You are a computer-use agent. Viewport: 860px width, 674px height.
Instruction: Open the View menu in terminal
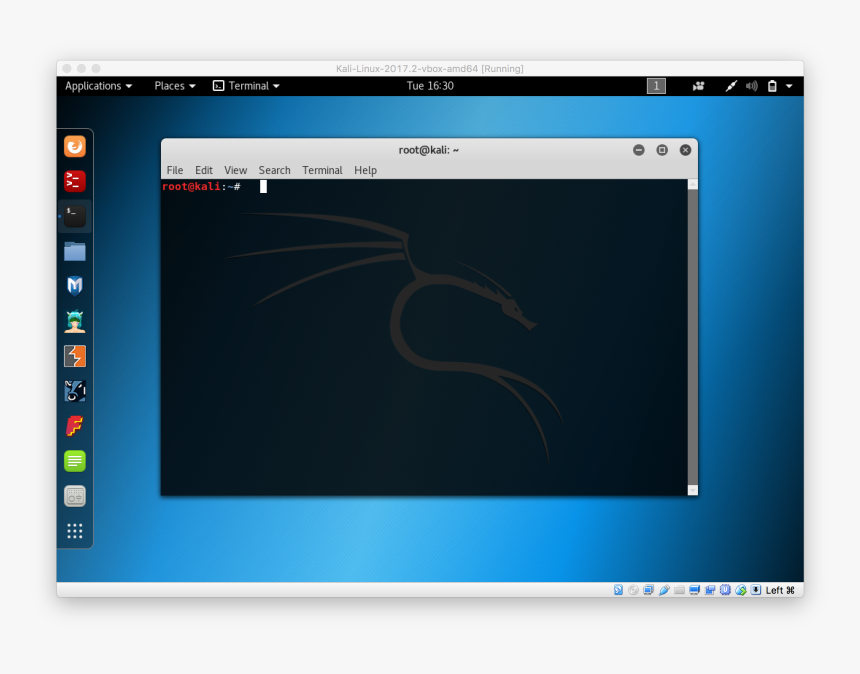point(235,170)
